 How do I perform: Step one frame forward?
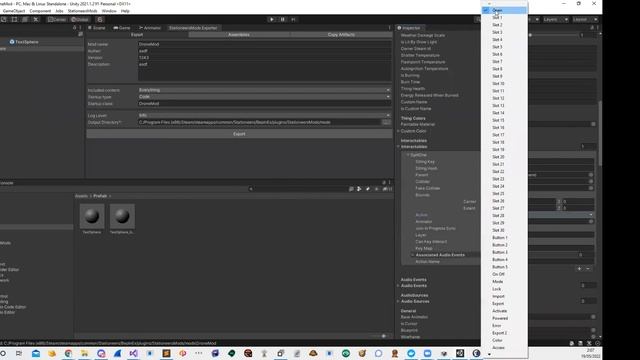293,19
